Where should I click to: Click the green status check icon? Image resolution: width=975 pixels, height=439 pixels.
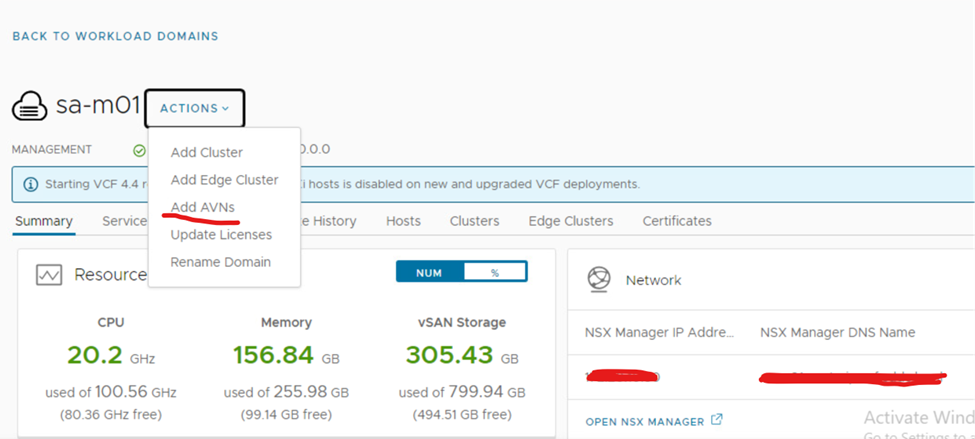(x=139, y=150)
